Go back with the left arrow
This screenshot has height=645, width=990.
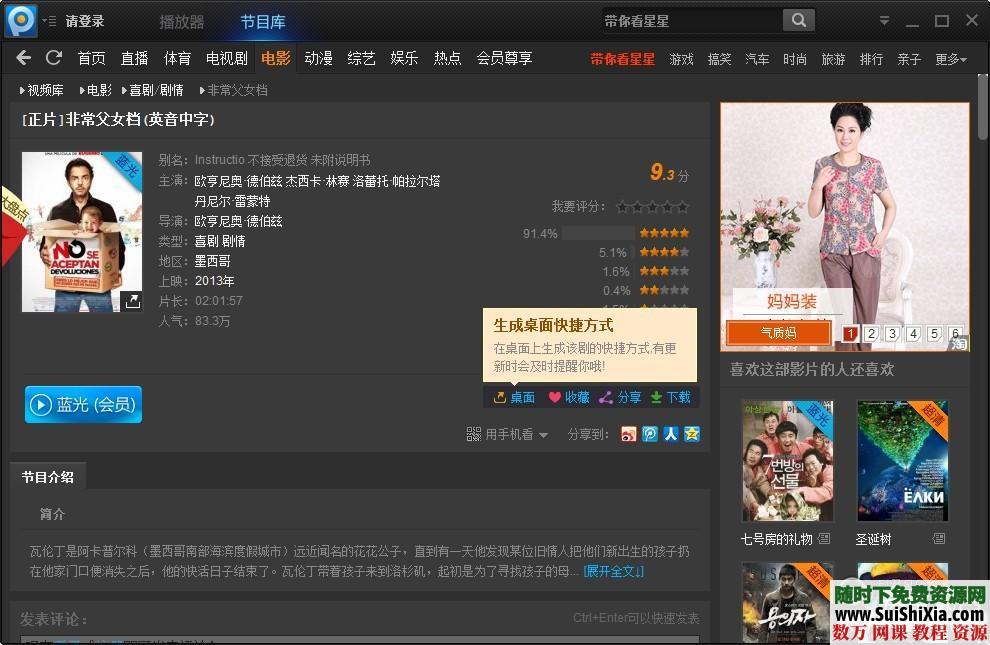(23, 58)
